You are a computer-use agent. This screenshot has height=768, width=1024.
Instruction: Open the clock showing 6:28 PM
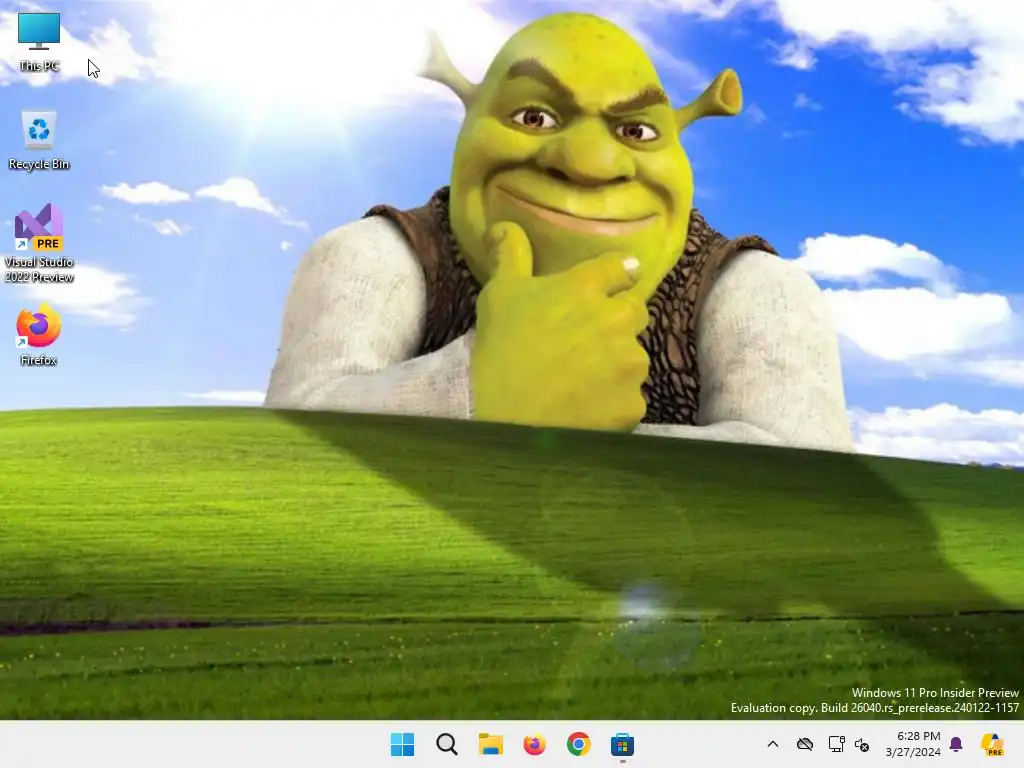[913, 744]
